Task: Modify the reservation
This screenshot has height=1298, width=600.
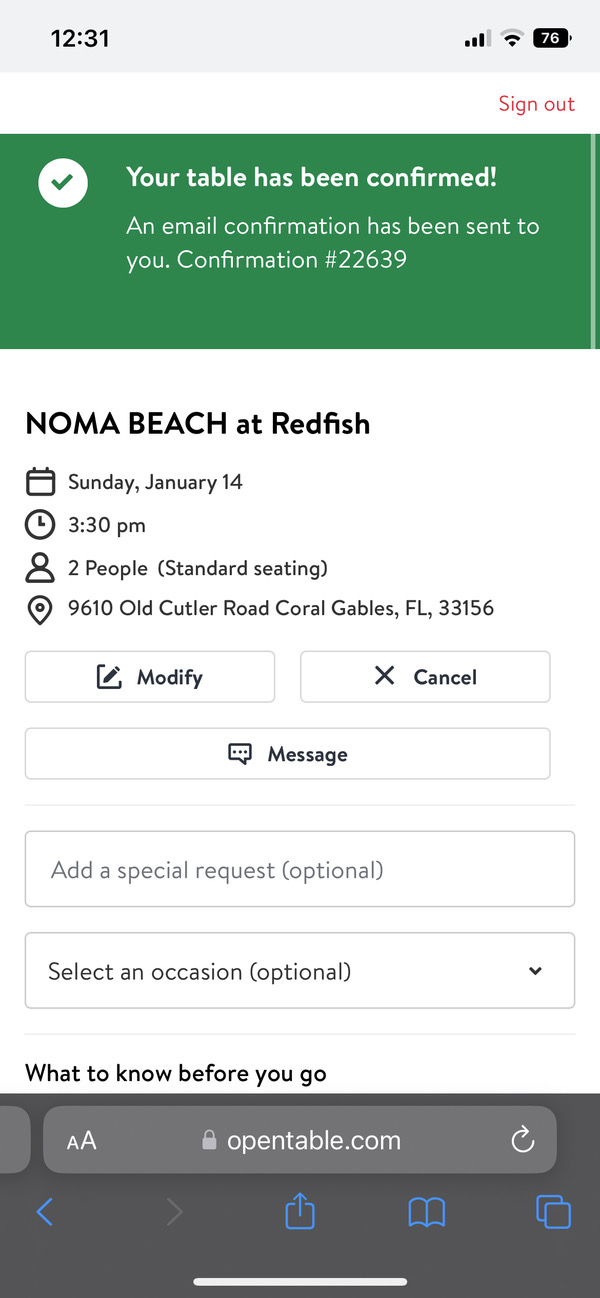Action: pos(150,677)
